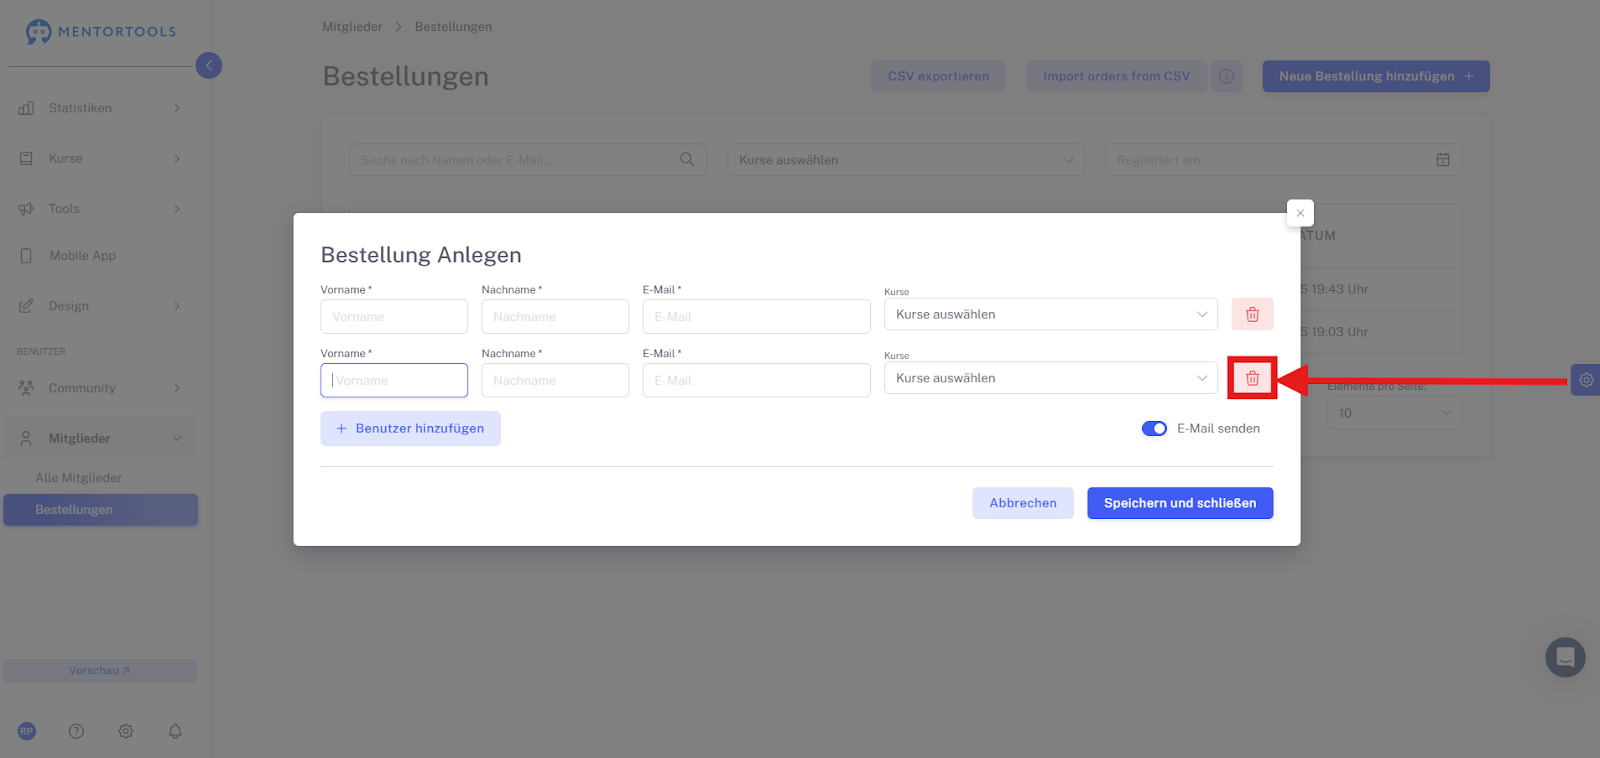Open the calendar icon in date filter
The height and width of the screenshot is (758, 1600).
click(1443, 160)
